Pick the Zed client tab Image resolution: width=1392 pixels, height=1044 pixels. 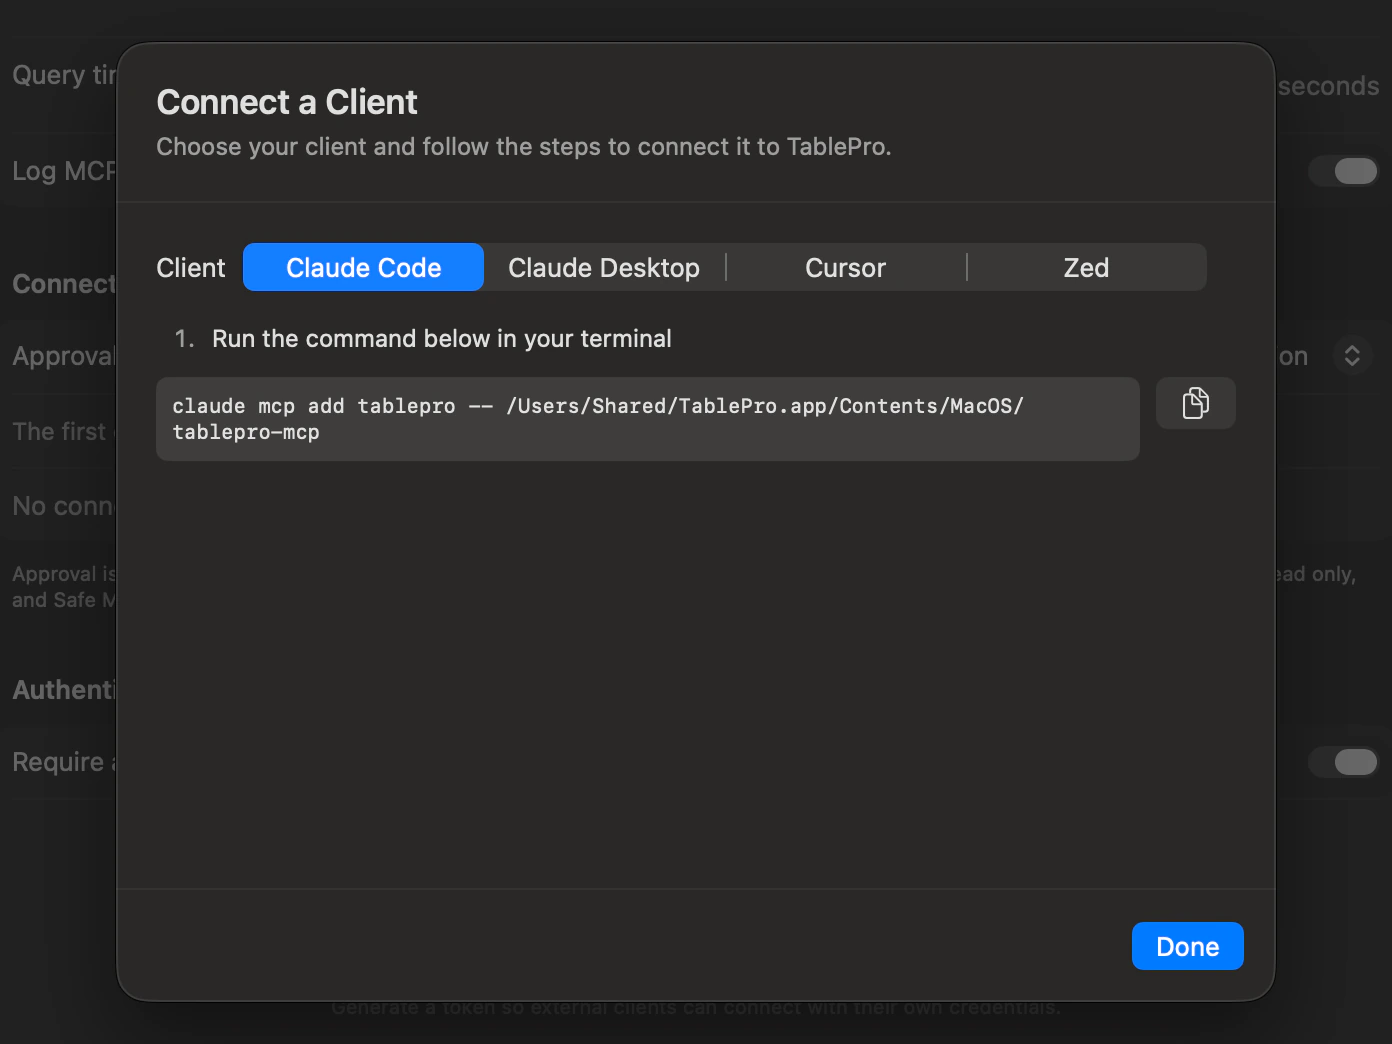tap(1086, 267)
